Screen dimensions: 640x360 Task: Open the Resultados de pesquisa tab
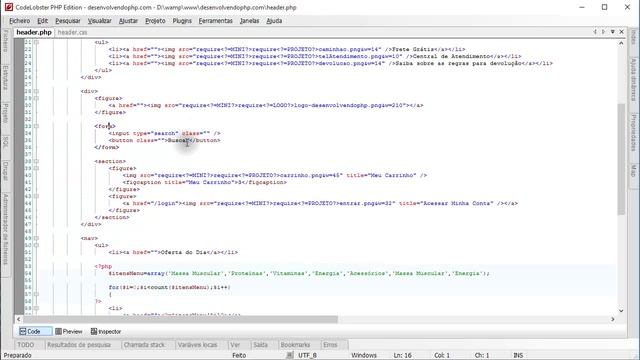coord(79,345)
